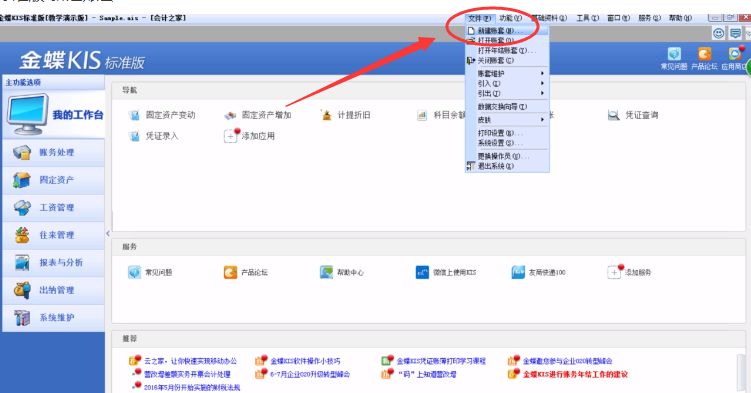Choose 退出系统 menu entry
The width and height of the screenshot is (751, 393).
click(x=507, y=167)
